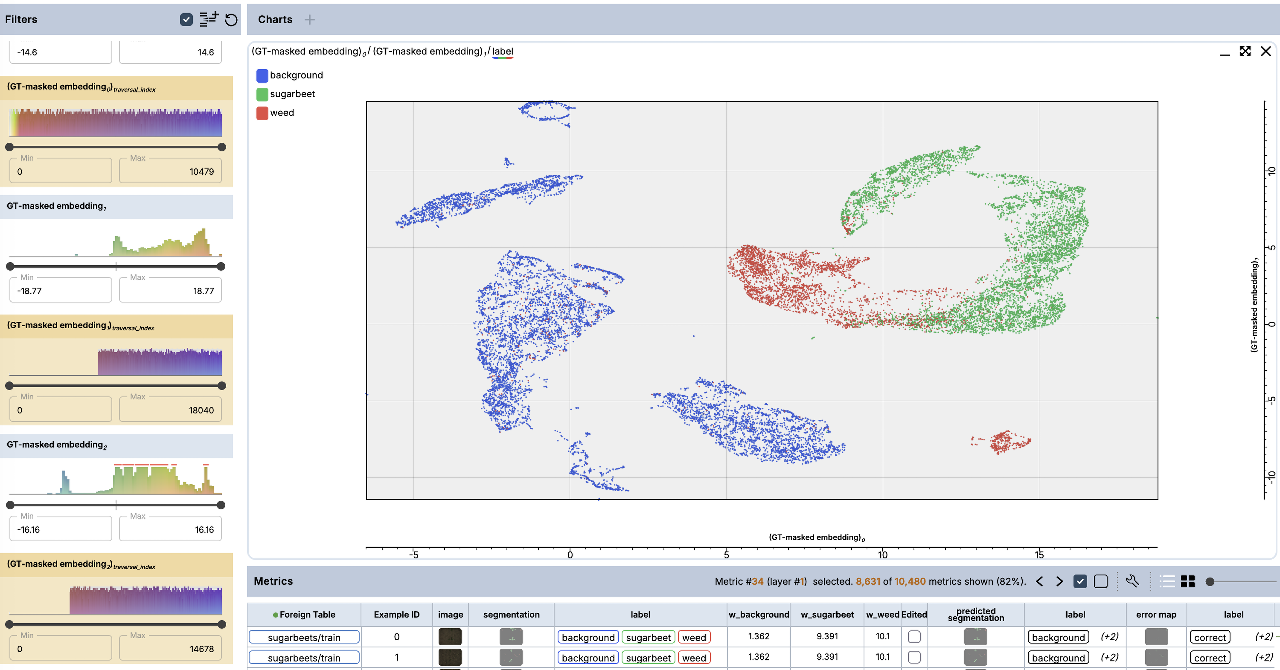Screen dimensions: 1280x670
Task: Open the metrics wrench settings icon
Action: click(x=1133, y=581)
